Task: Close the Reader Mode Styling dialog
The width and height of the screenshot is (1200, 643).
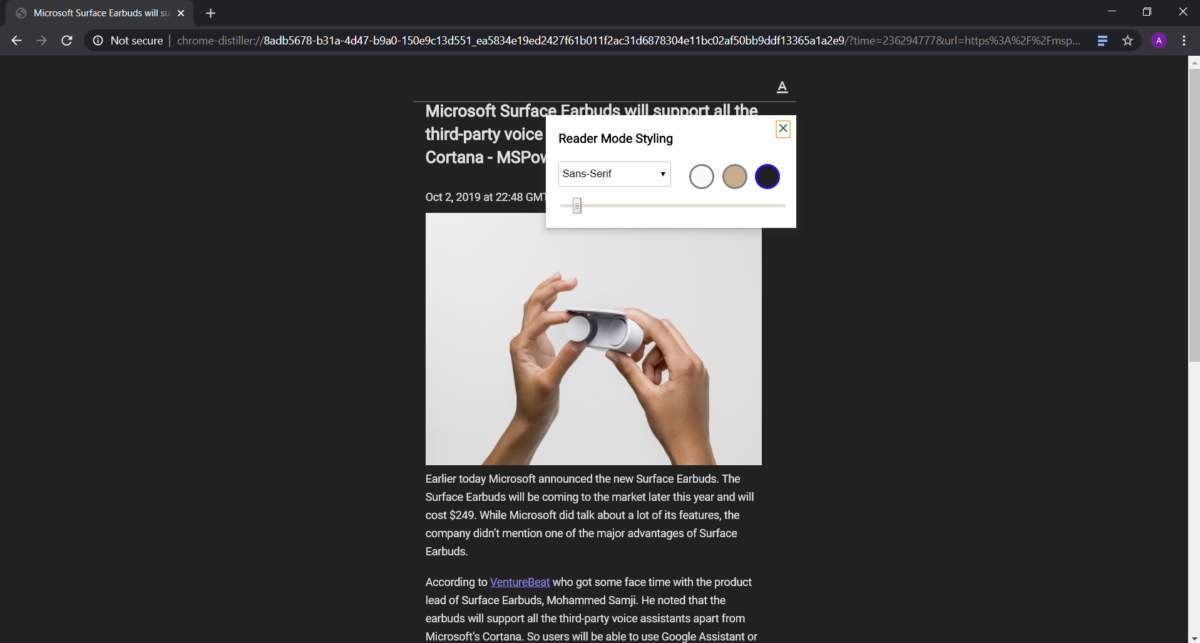Action: [x=783, y=128]
